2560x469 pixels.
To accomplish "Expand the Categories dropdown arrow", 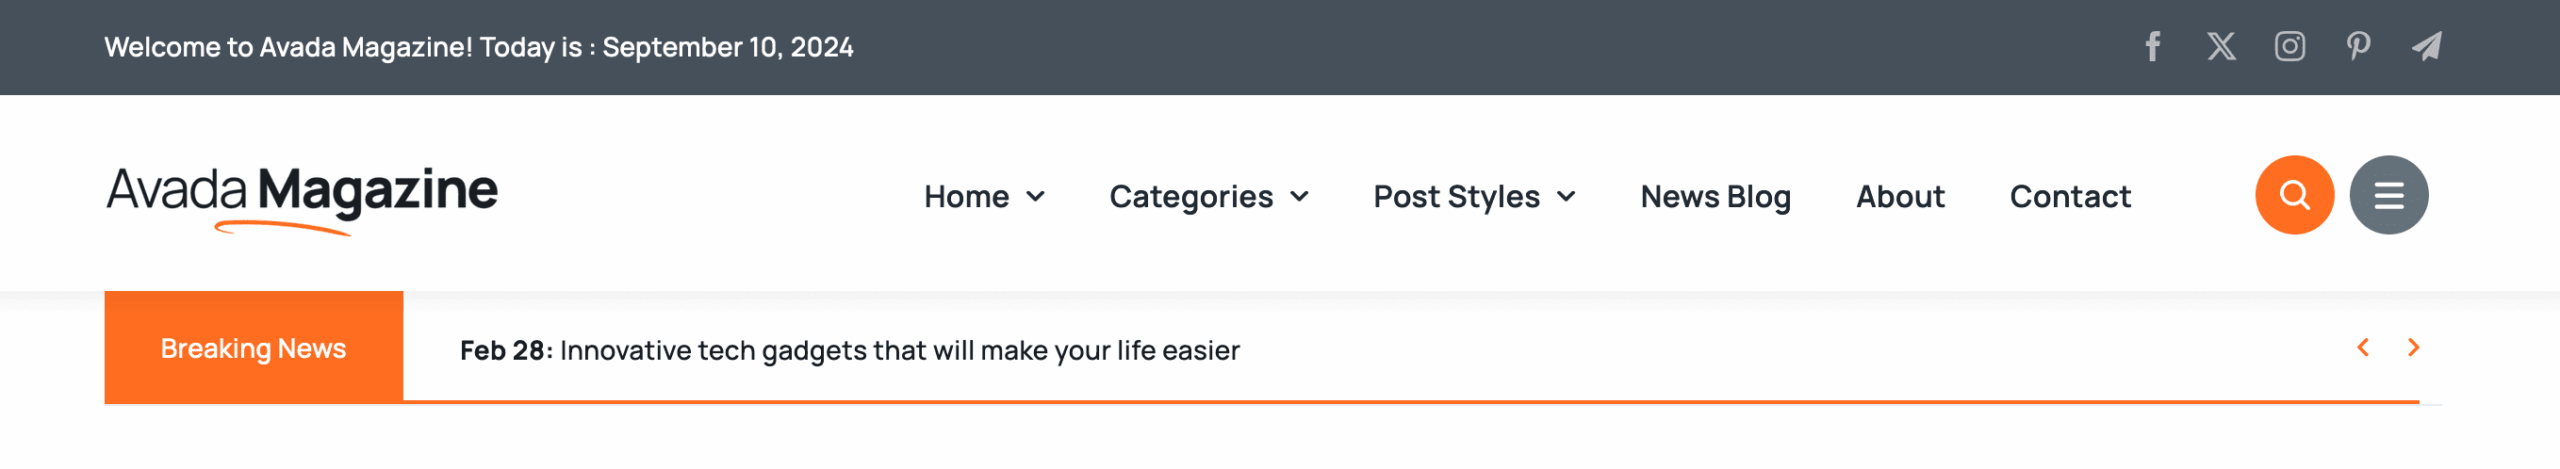I will click(x=1300, y=197).
